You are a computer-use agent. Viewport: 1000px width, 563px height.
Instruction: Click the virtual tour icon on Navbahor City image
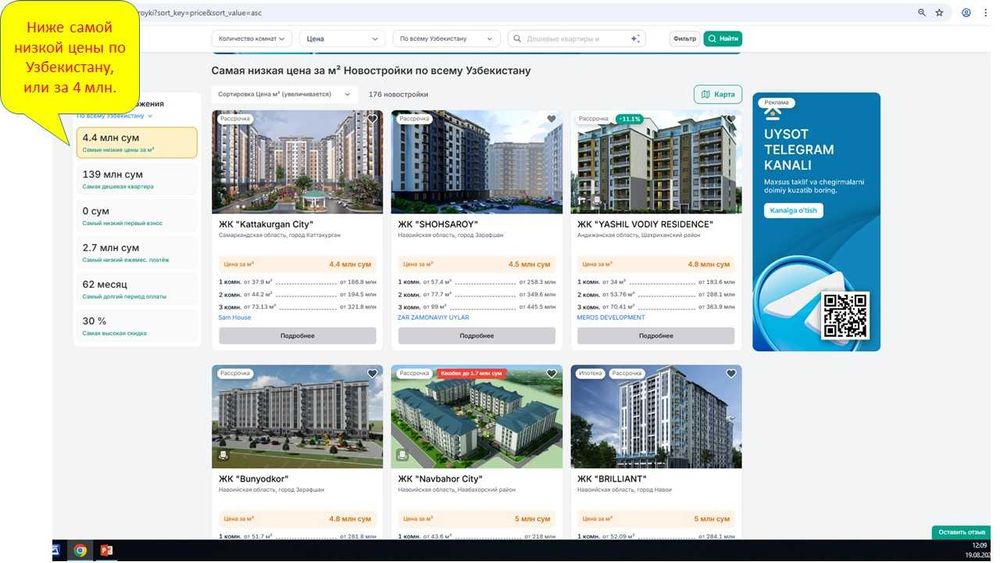(402, 455)
